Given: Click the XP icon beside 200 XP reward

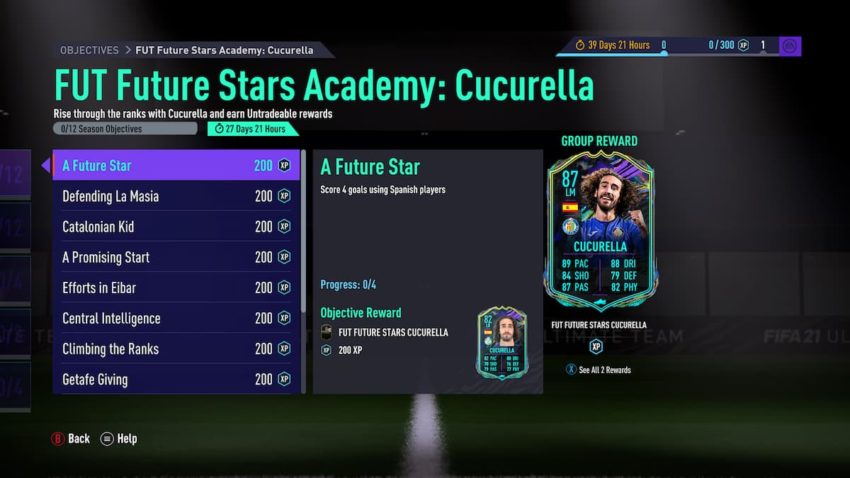Looking at the screenshot, I should point(326,350).
